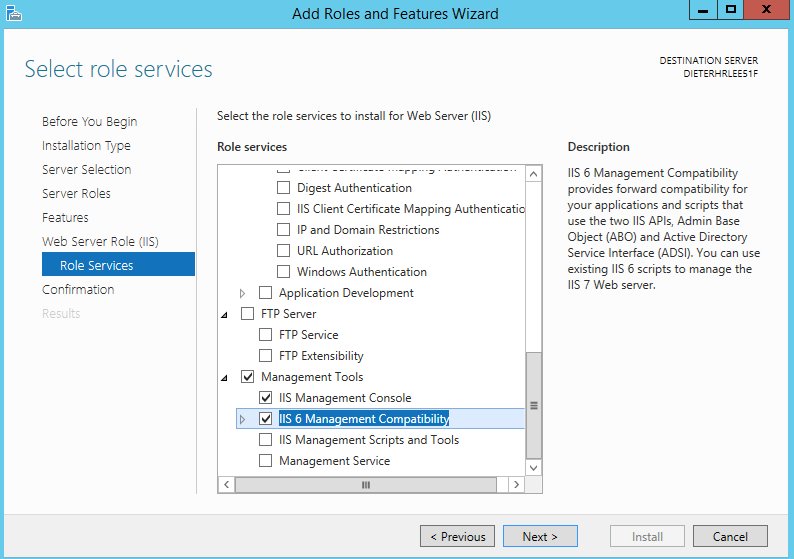The width and height of the screenshot is (794, 559).
Task: Switch to Server Selection step
Action: [x=87, y=170]
